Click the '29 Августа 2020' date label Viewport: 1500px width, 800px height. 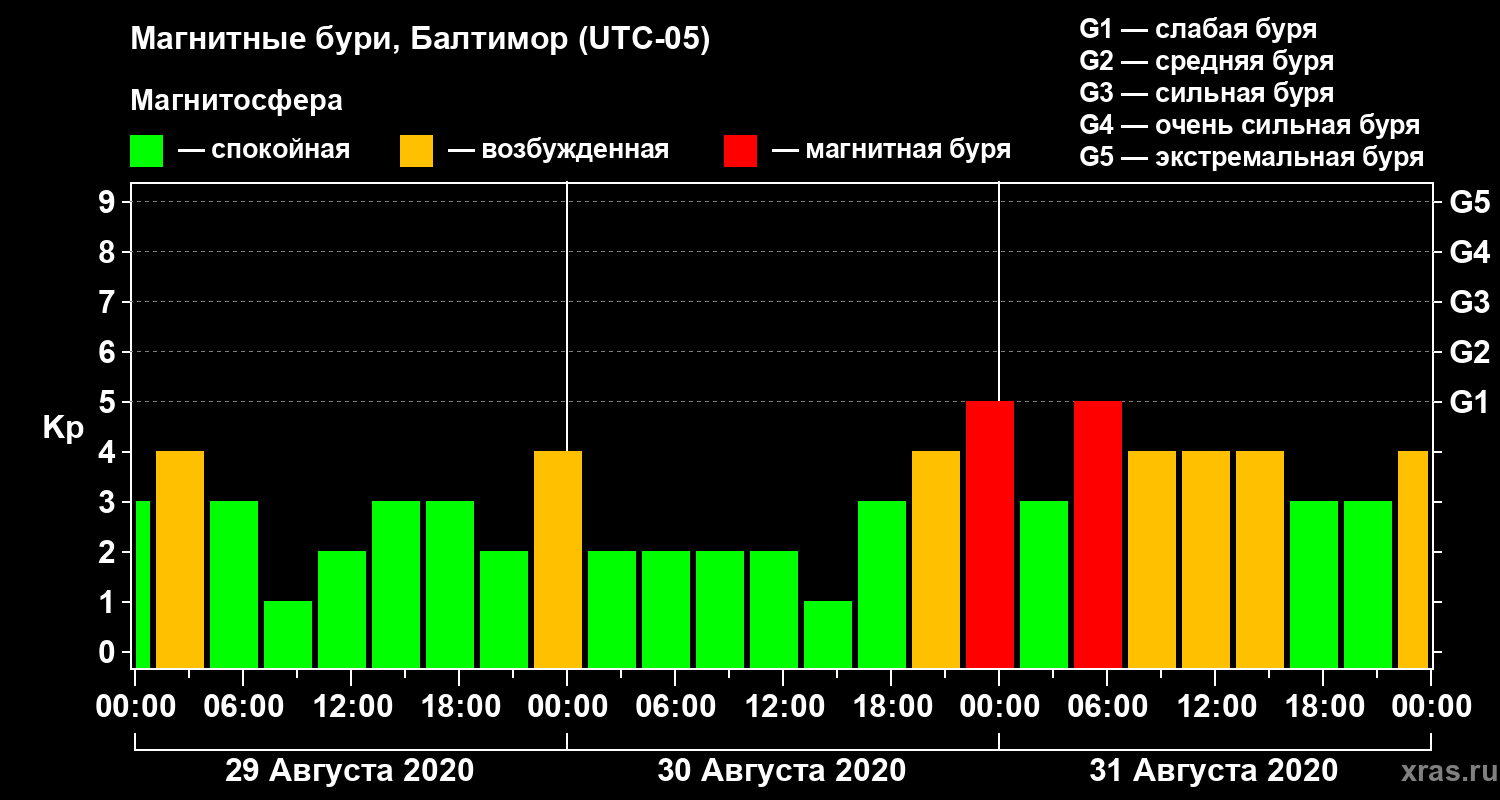[349, 771]
